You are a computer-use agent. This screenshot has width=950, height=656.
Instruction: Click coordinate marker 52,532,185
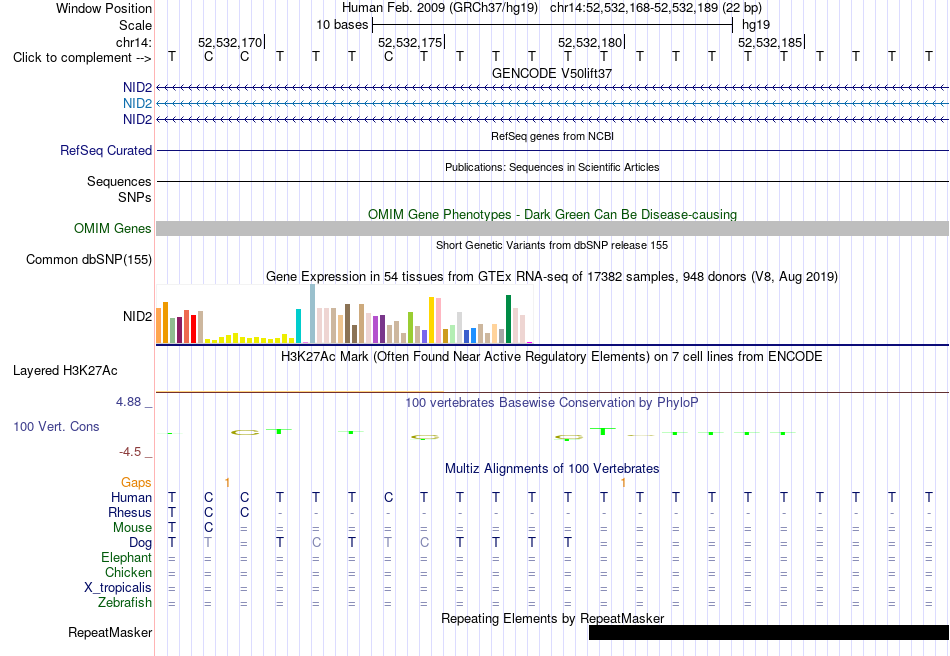click(x=769, y=42)
